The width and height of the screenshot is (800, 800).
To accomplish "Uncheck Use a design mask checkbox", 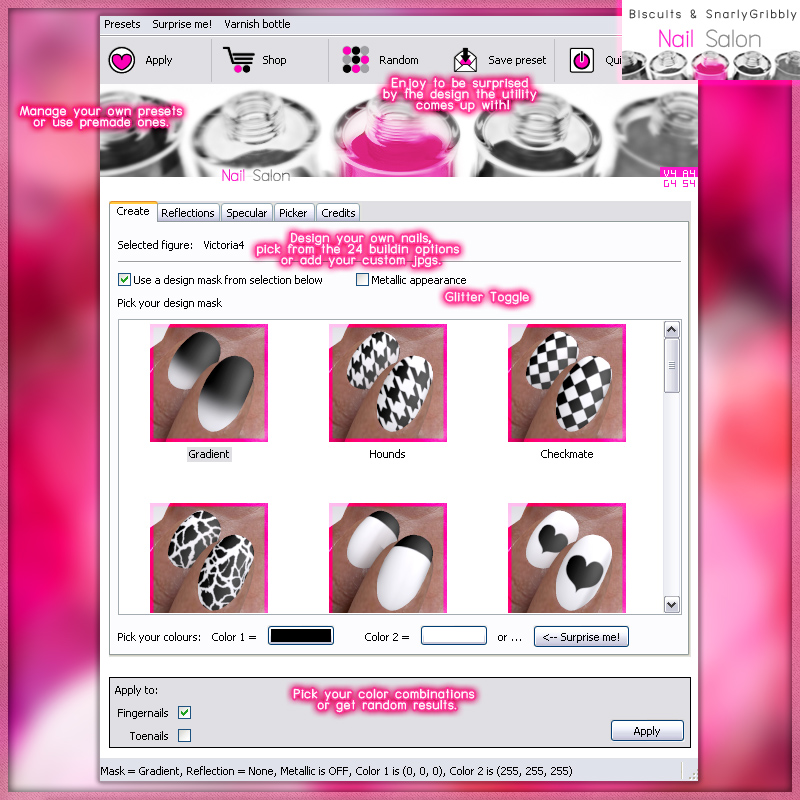I will [124, 280].
